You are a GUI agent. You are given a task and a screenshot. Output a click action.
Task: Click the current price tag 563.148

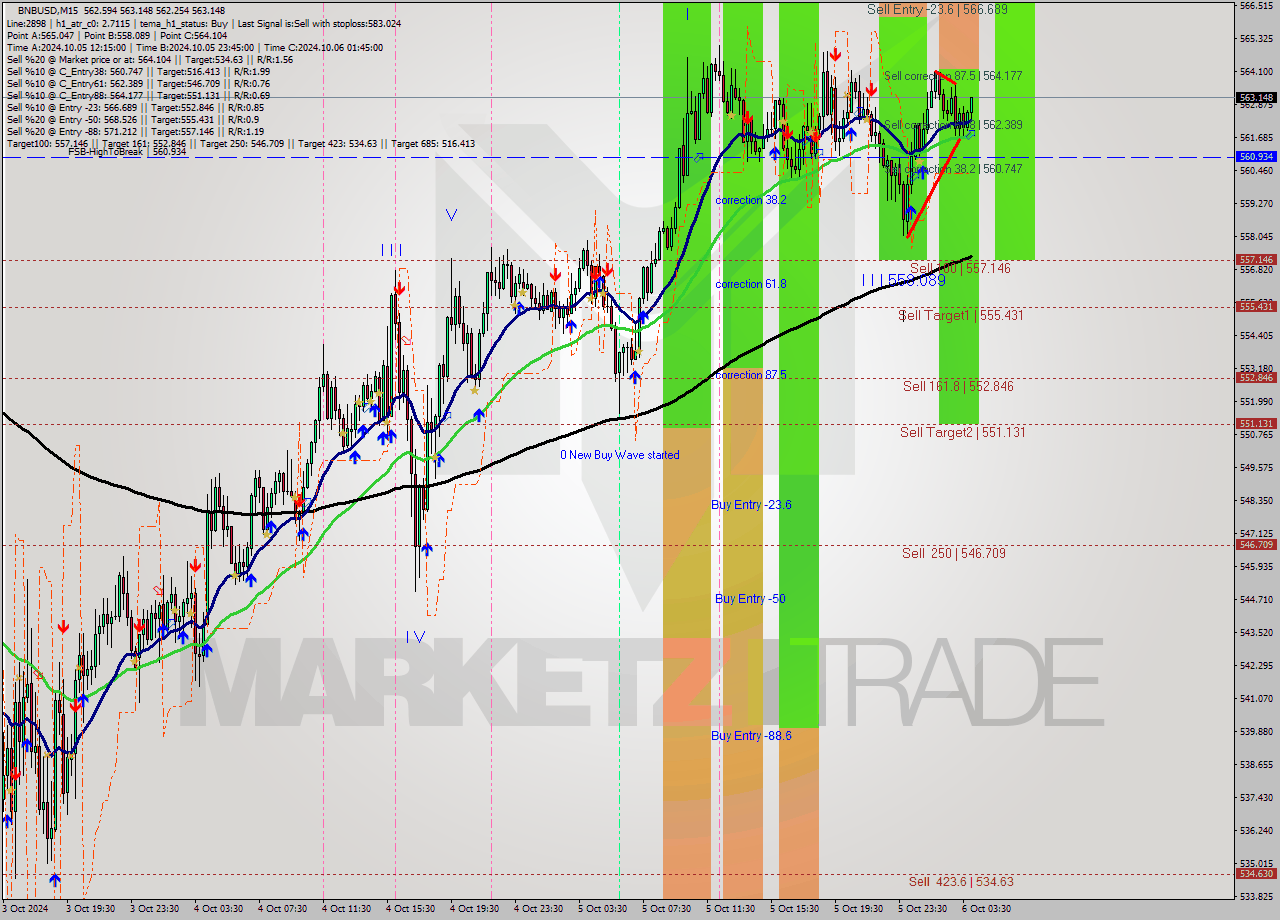(x=1256, y=98)
